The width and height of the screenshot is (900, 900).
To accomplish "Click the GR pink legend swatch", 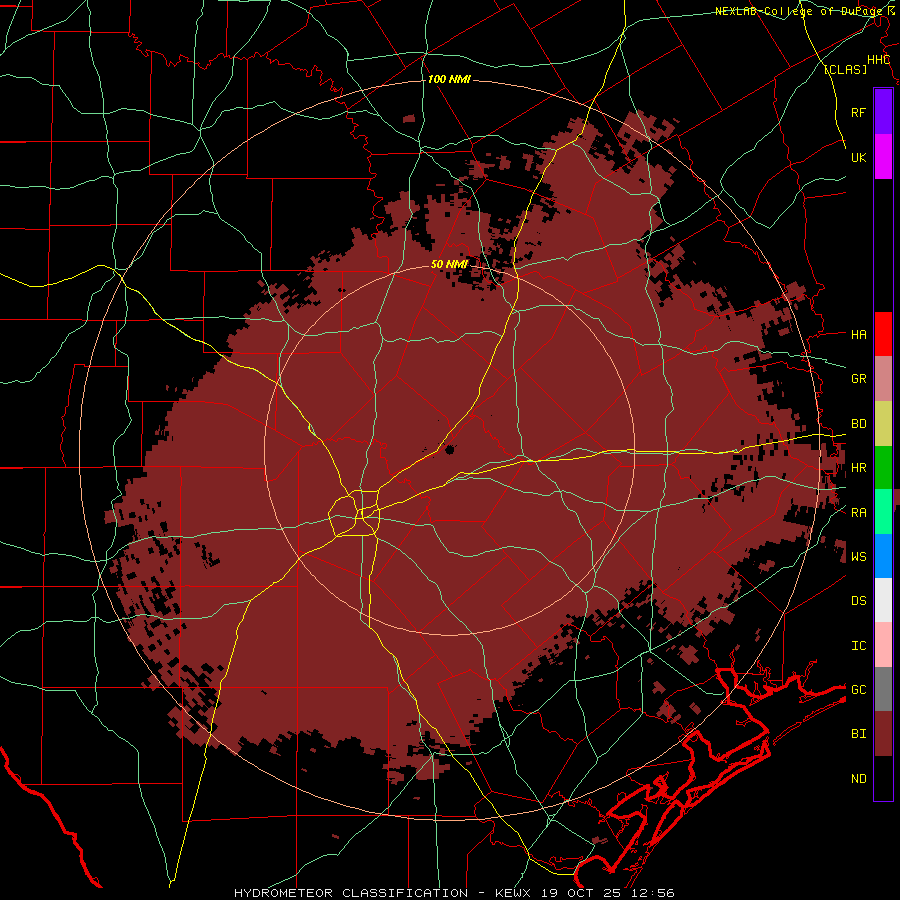I will coord(883,379).
